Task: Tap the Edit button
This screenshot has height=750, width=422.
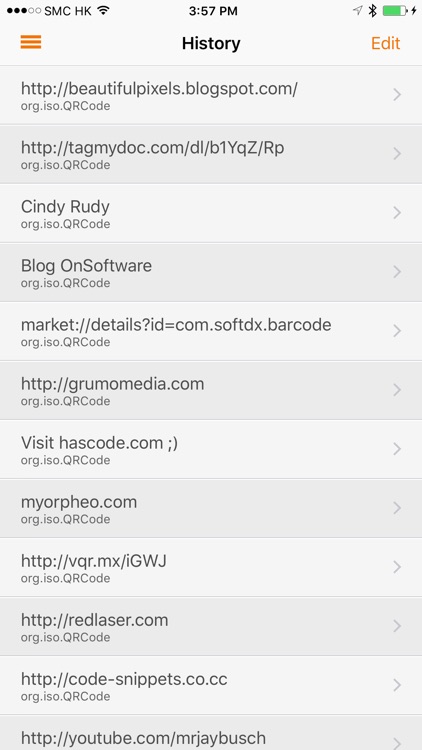Action: 386,43
